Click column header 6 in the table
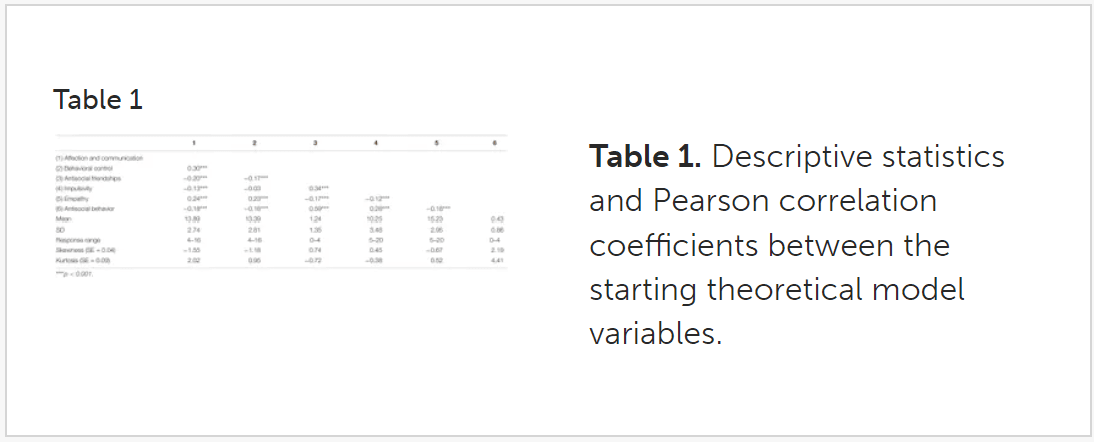Viewport: 1094px width, 442px height. click(x=494, y=144)
